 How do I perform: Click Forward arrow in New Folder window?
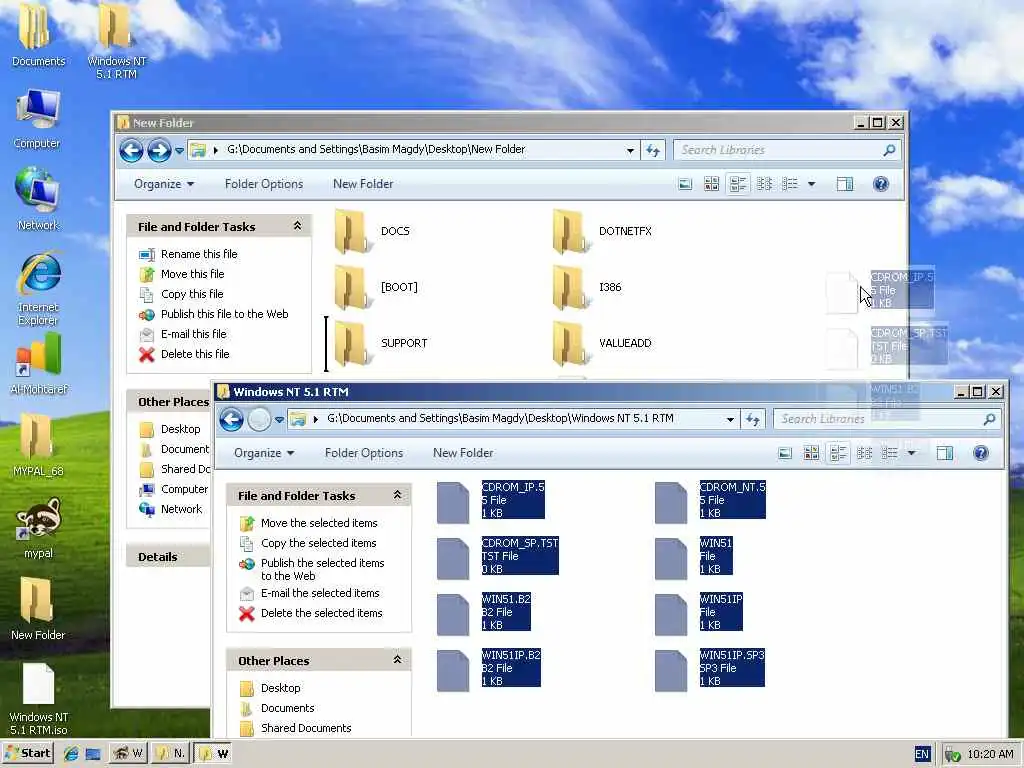coord(159,150)
